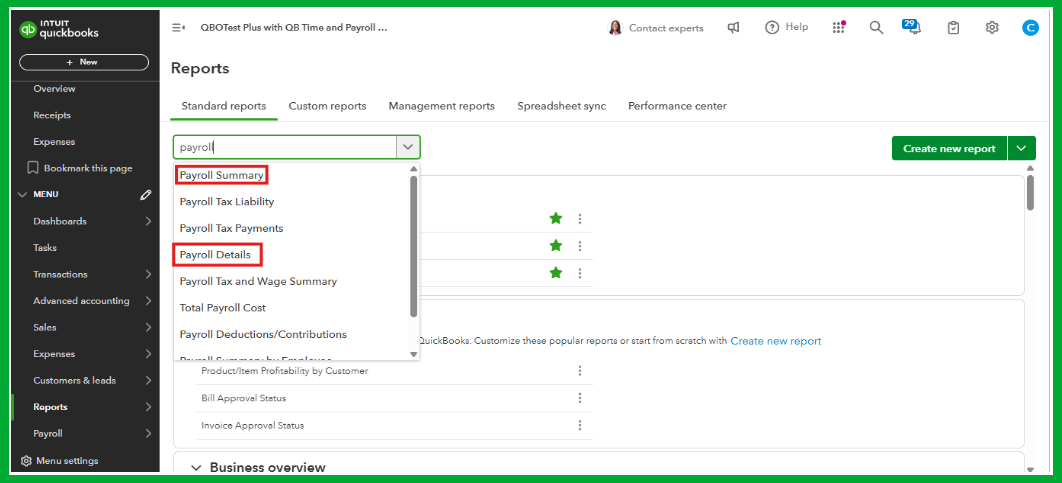1062x483 pixels.
Task: Toggle the second favorite star in the list
Action: (x=555, y=245)
